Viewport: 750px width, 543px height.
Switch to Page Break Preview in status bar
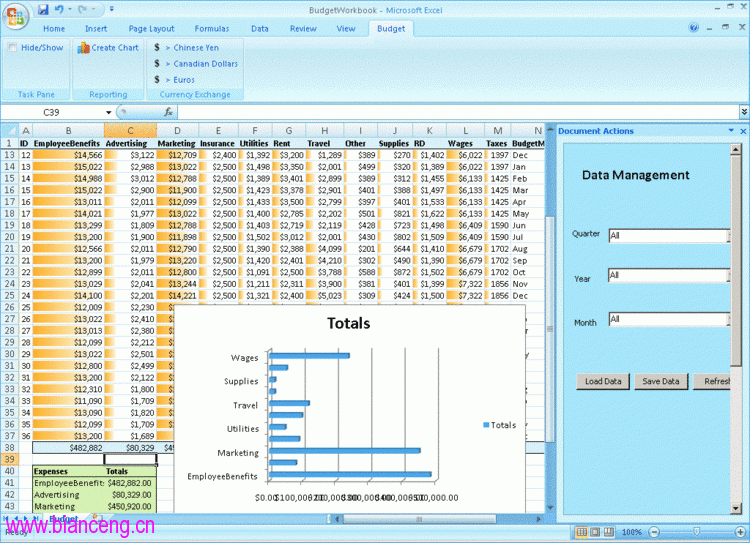pos(609,532)
